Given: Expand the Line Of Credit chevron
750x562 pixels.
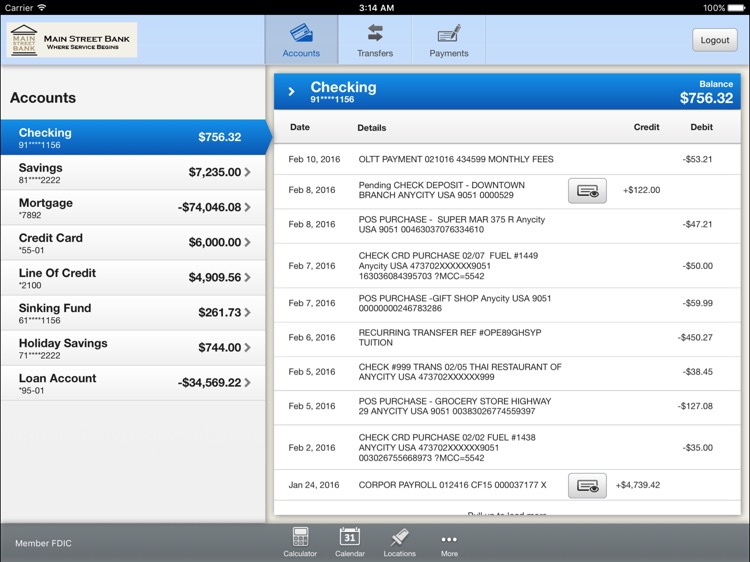Looking at the screenshot, I should tap(248, 277).
